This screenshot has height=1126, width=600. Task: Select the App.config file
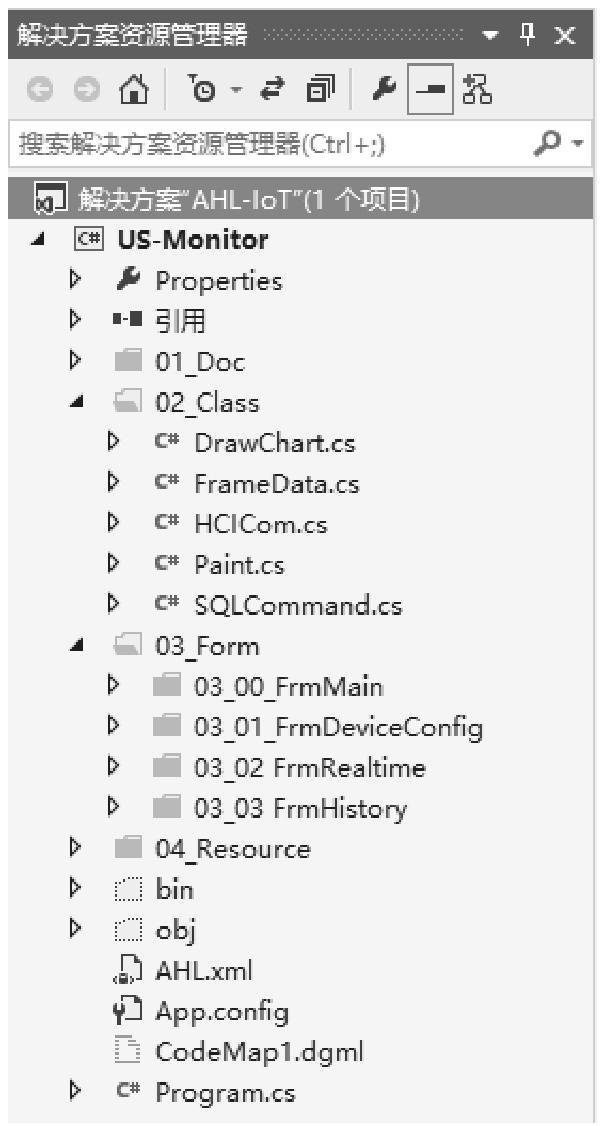coord(221,1011)
